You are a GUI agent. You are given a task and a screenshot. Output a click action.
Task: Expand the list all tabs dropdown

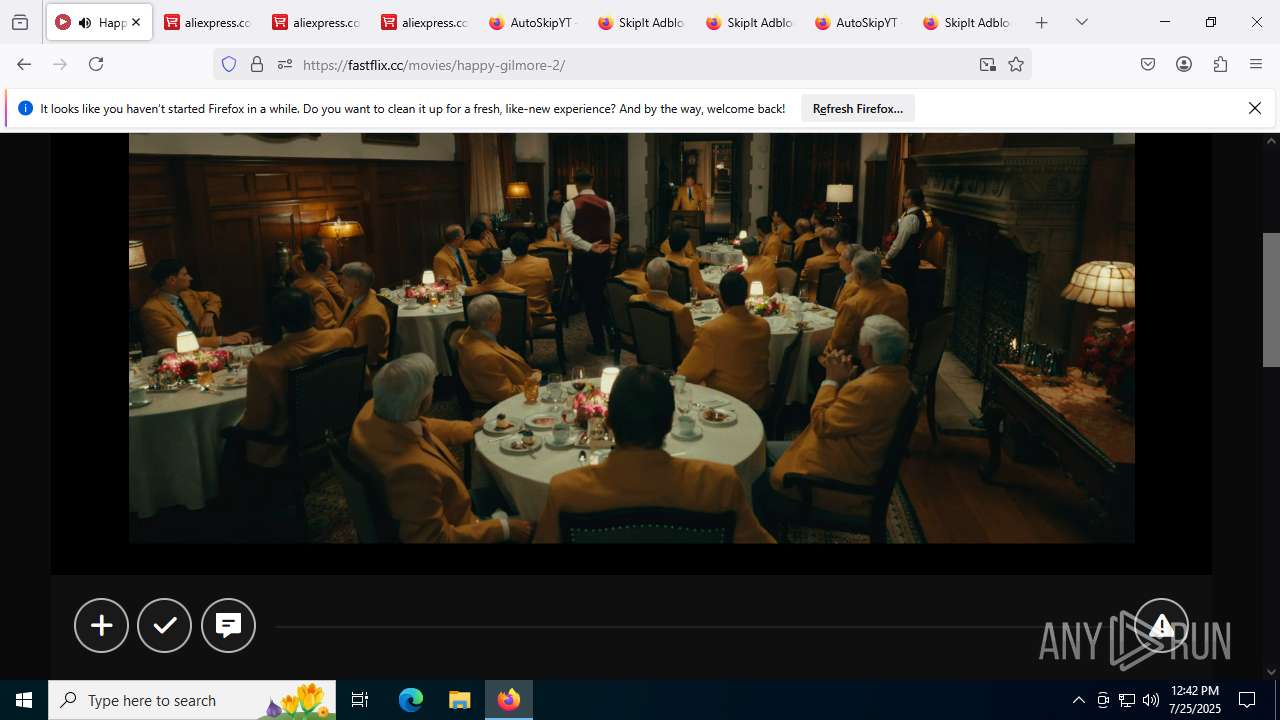[x=1082, y=22]
